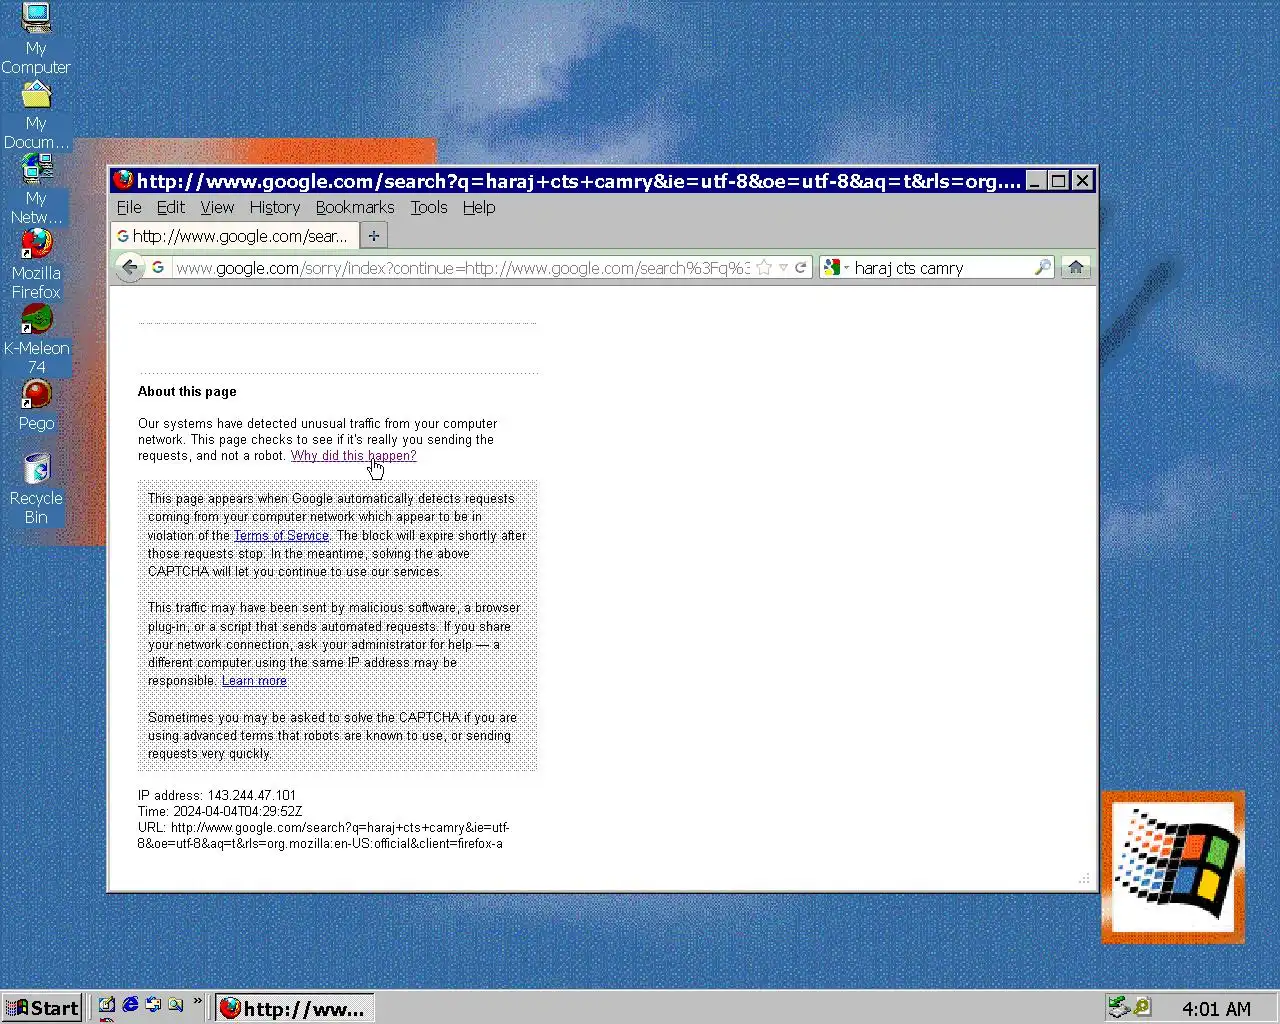Click the 'Why did this happen?' link
Image resolution: width=1280 pixels, height=1024 pixels.
pyautogui.click(x=354, y=455)
